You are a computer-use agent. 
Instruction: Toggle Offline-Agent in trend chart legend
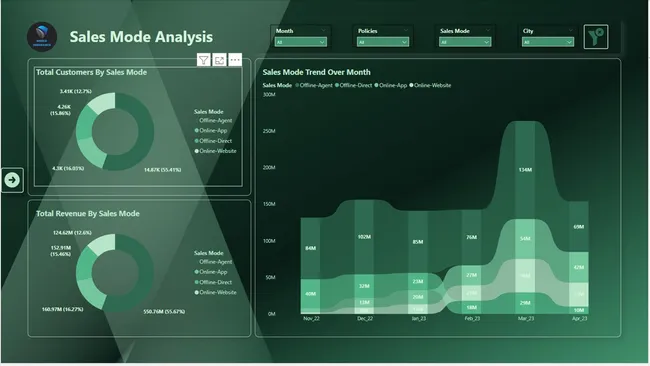click(x=314, y=85)
